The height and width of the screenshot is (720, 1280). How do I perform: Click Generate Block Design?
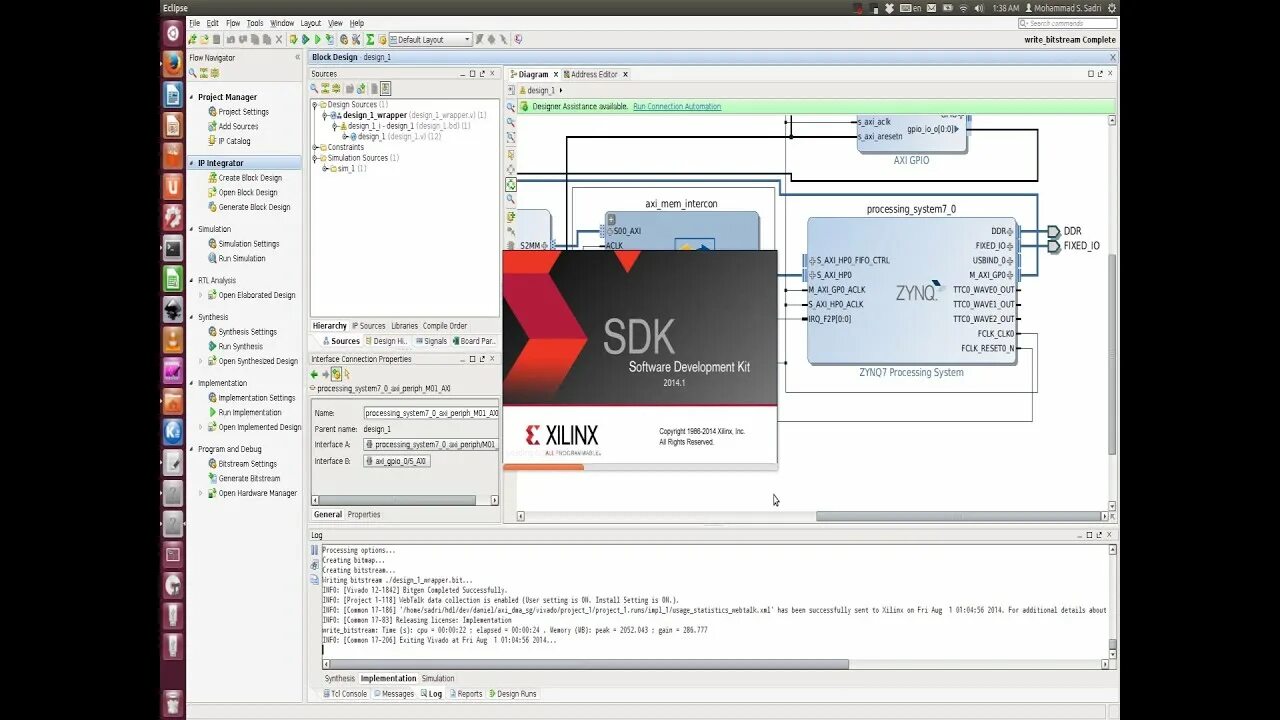248,207
